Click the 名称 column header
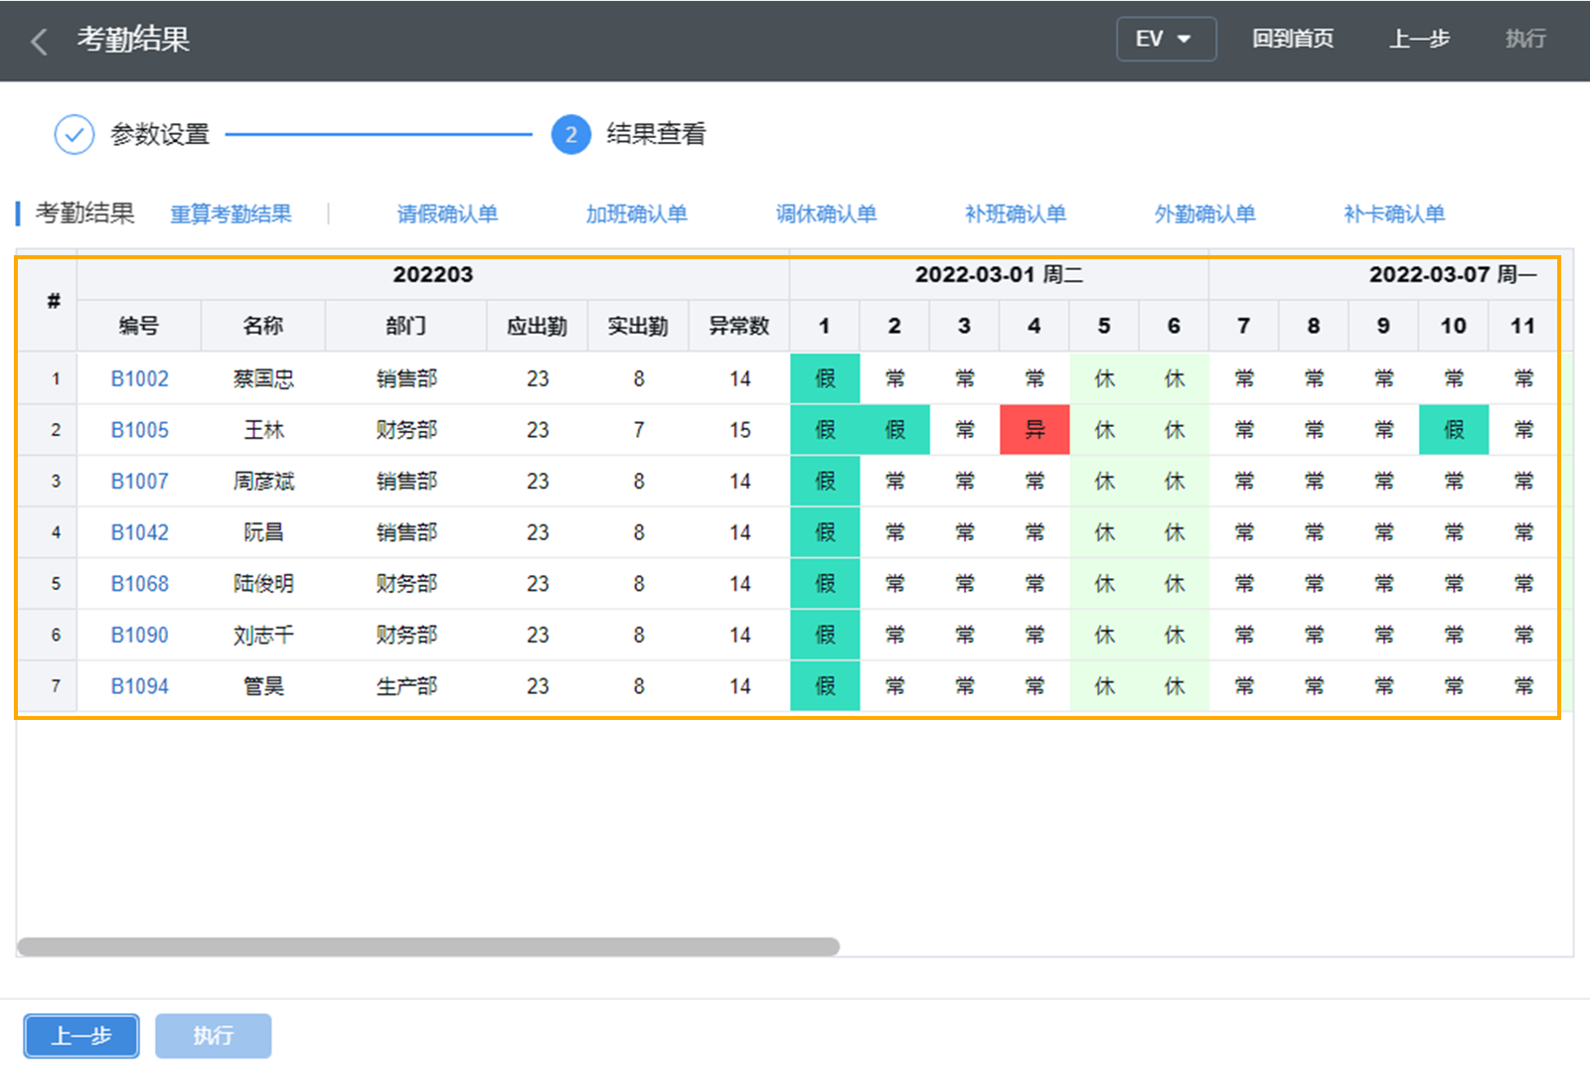 263,326
